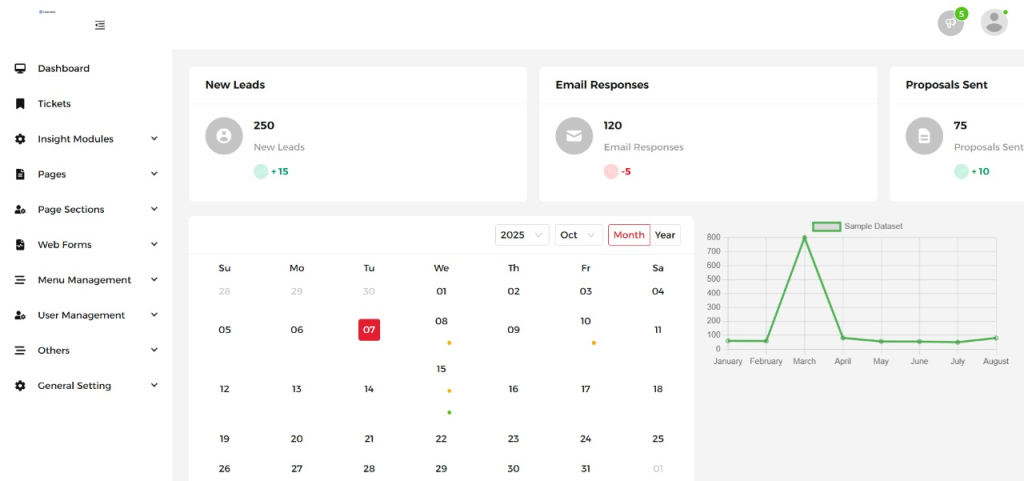Open Web Forms in sidebar
The width and height of the screenshot is (1024, 481).
coord(64,245)
